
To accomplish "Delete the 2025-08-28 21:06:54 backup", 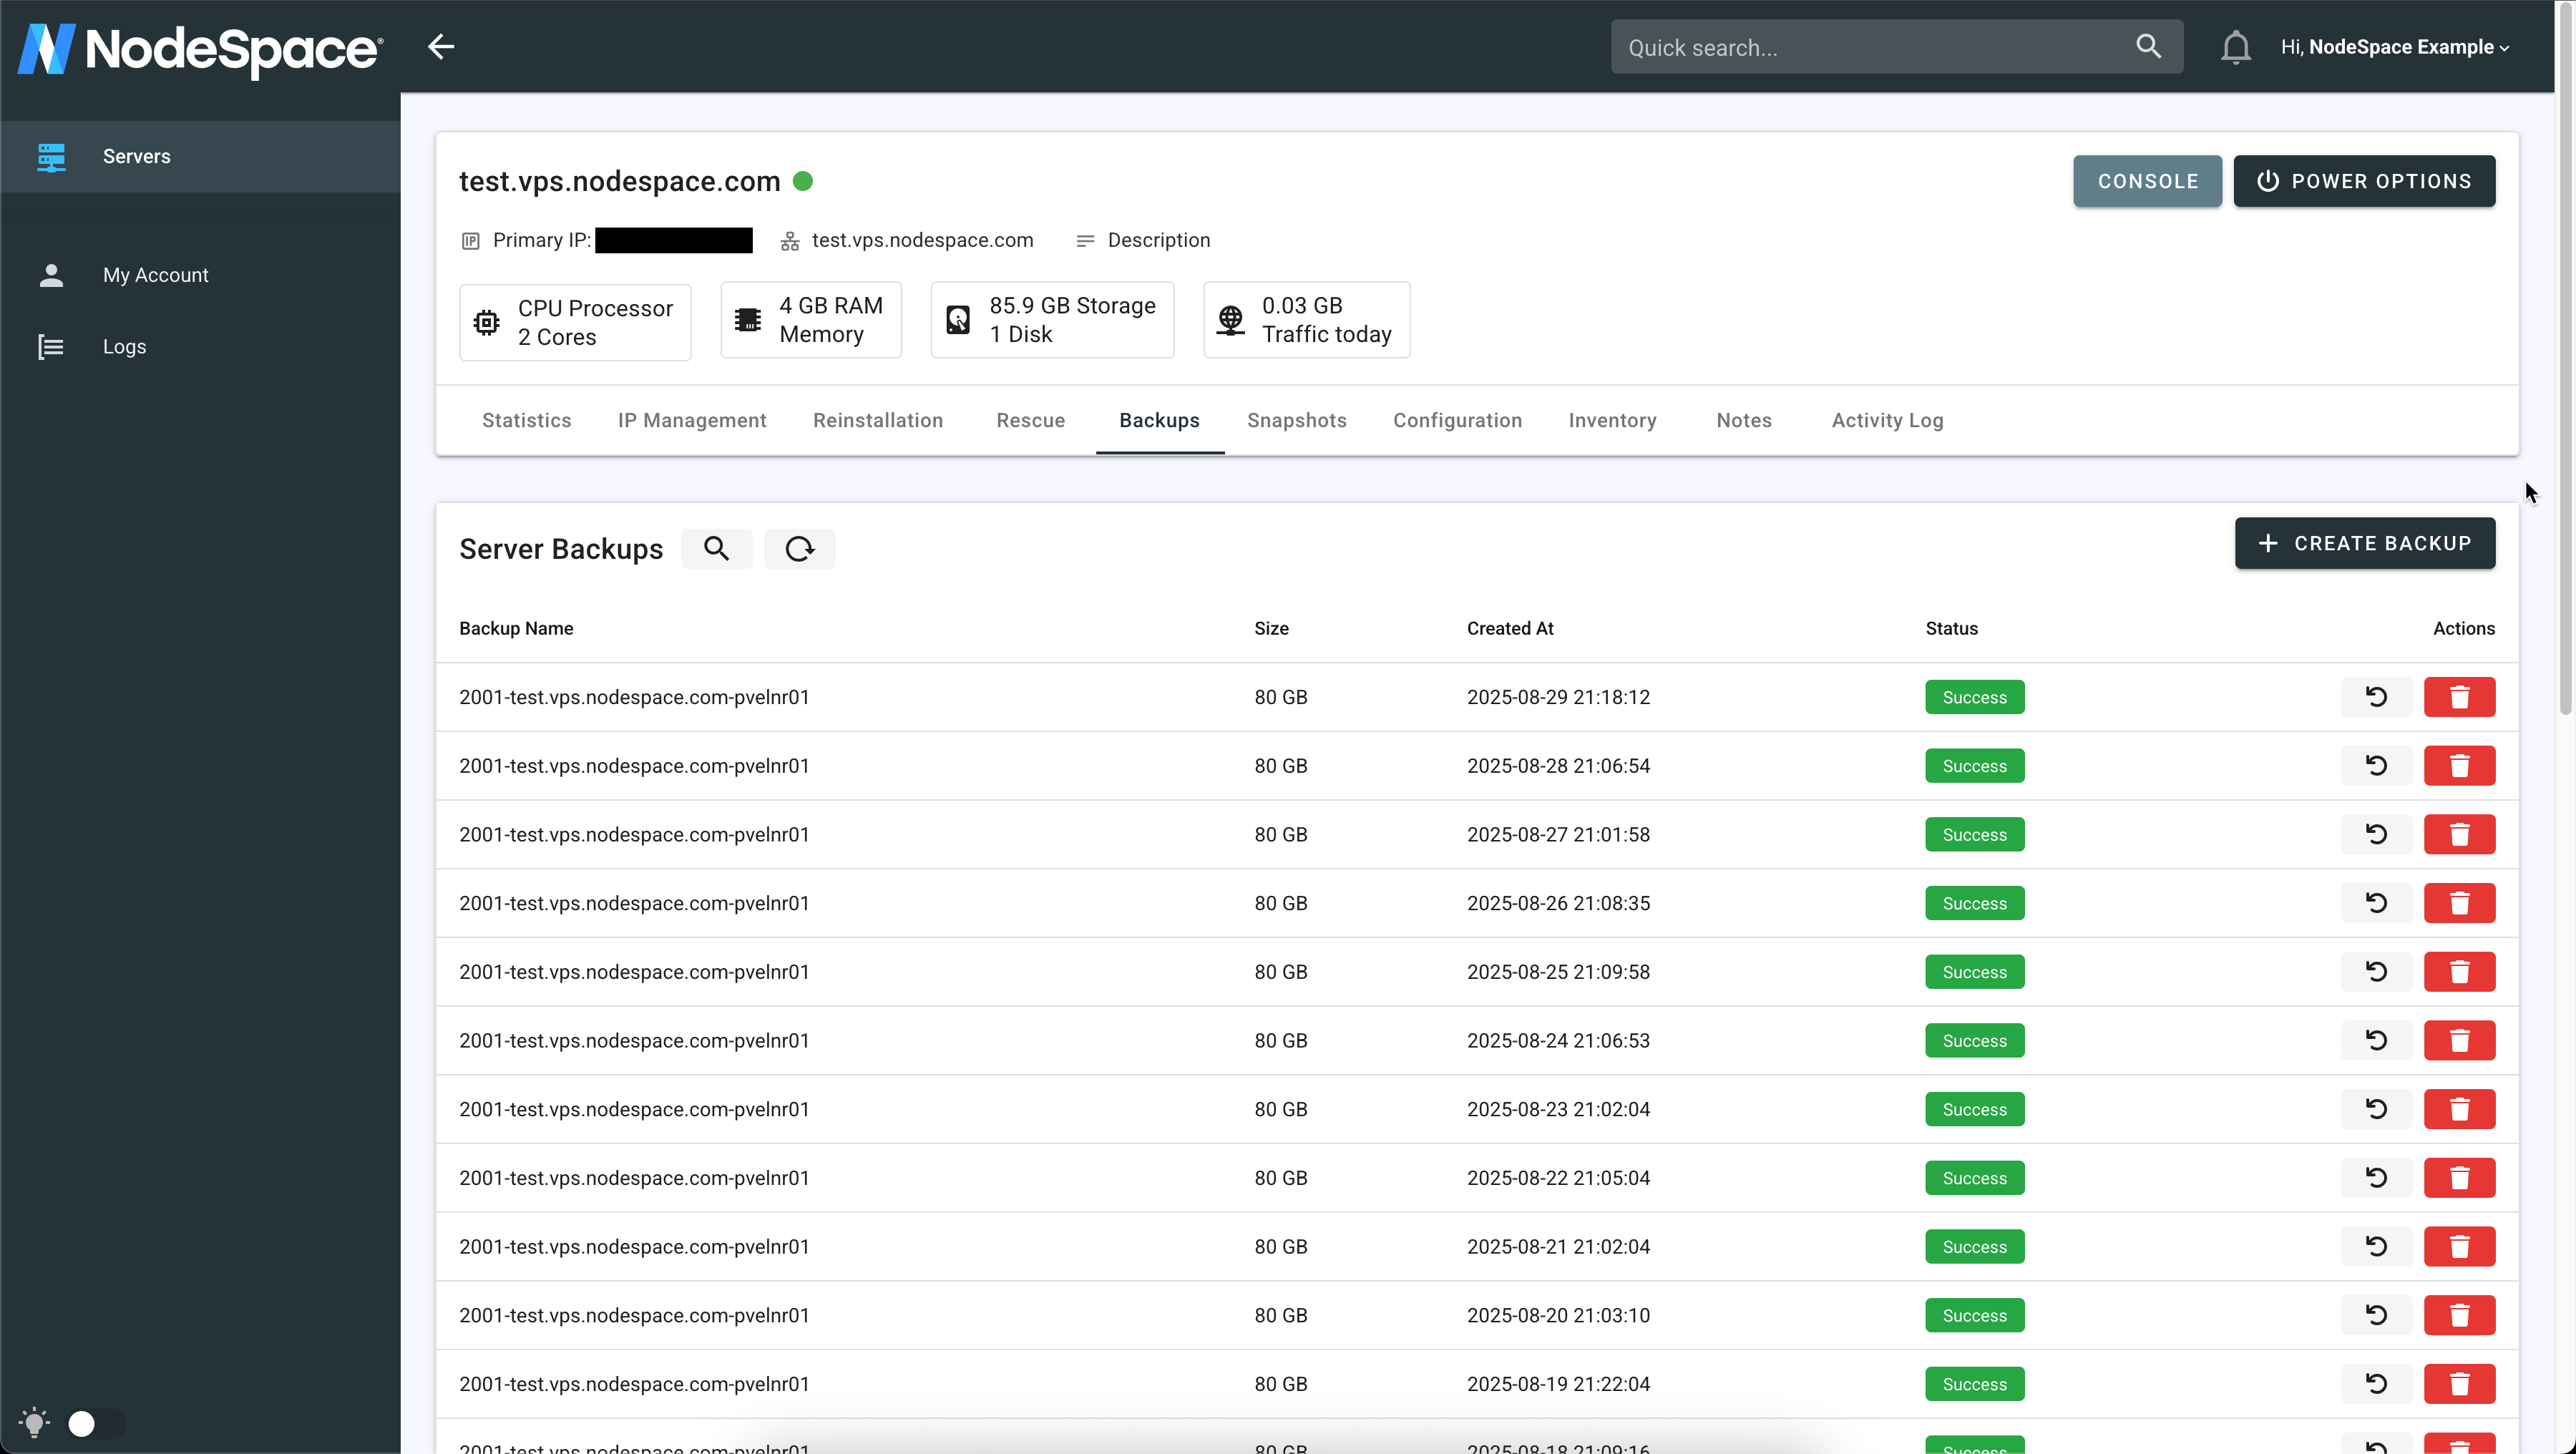I will (x=2459, y=766).
